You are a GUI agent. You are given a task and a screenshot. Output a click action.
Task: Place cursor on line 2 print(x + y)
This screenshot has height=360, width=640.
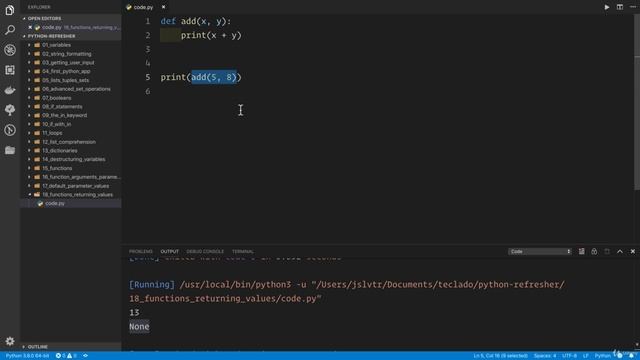211,36
